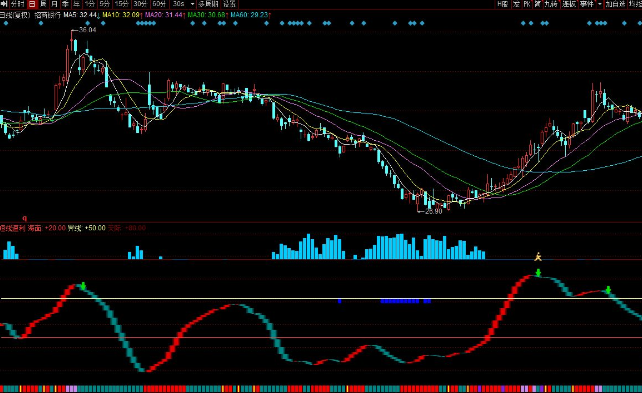Enable the 九转 indicator icon
The width and height of the screenshot is (642, 393).
click(551, 4)
